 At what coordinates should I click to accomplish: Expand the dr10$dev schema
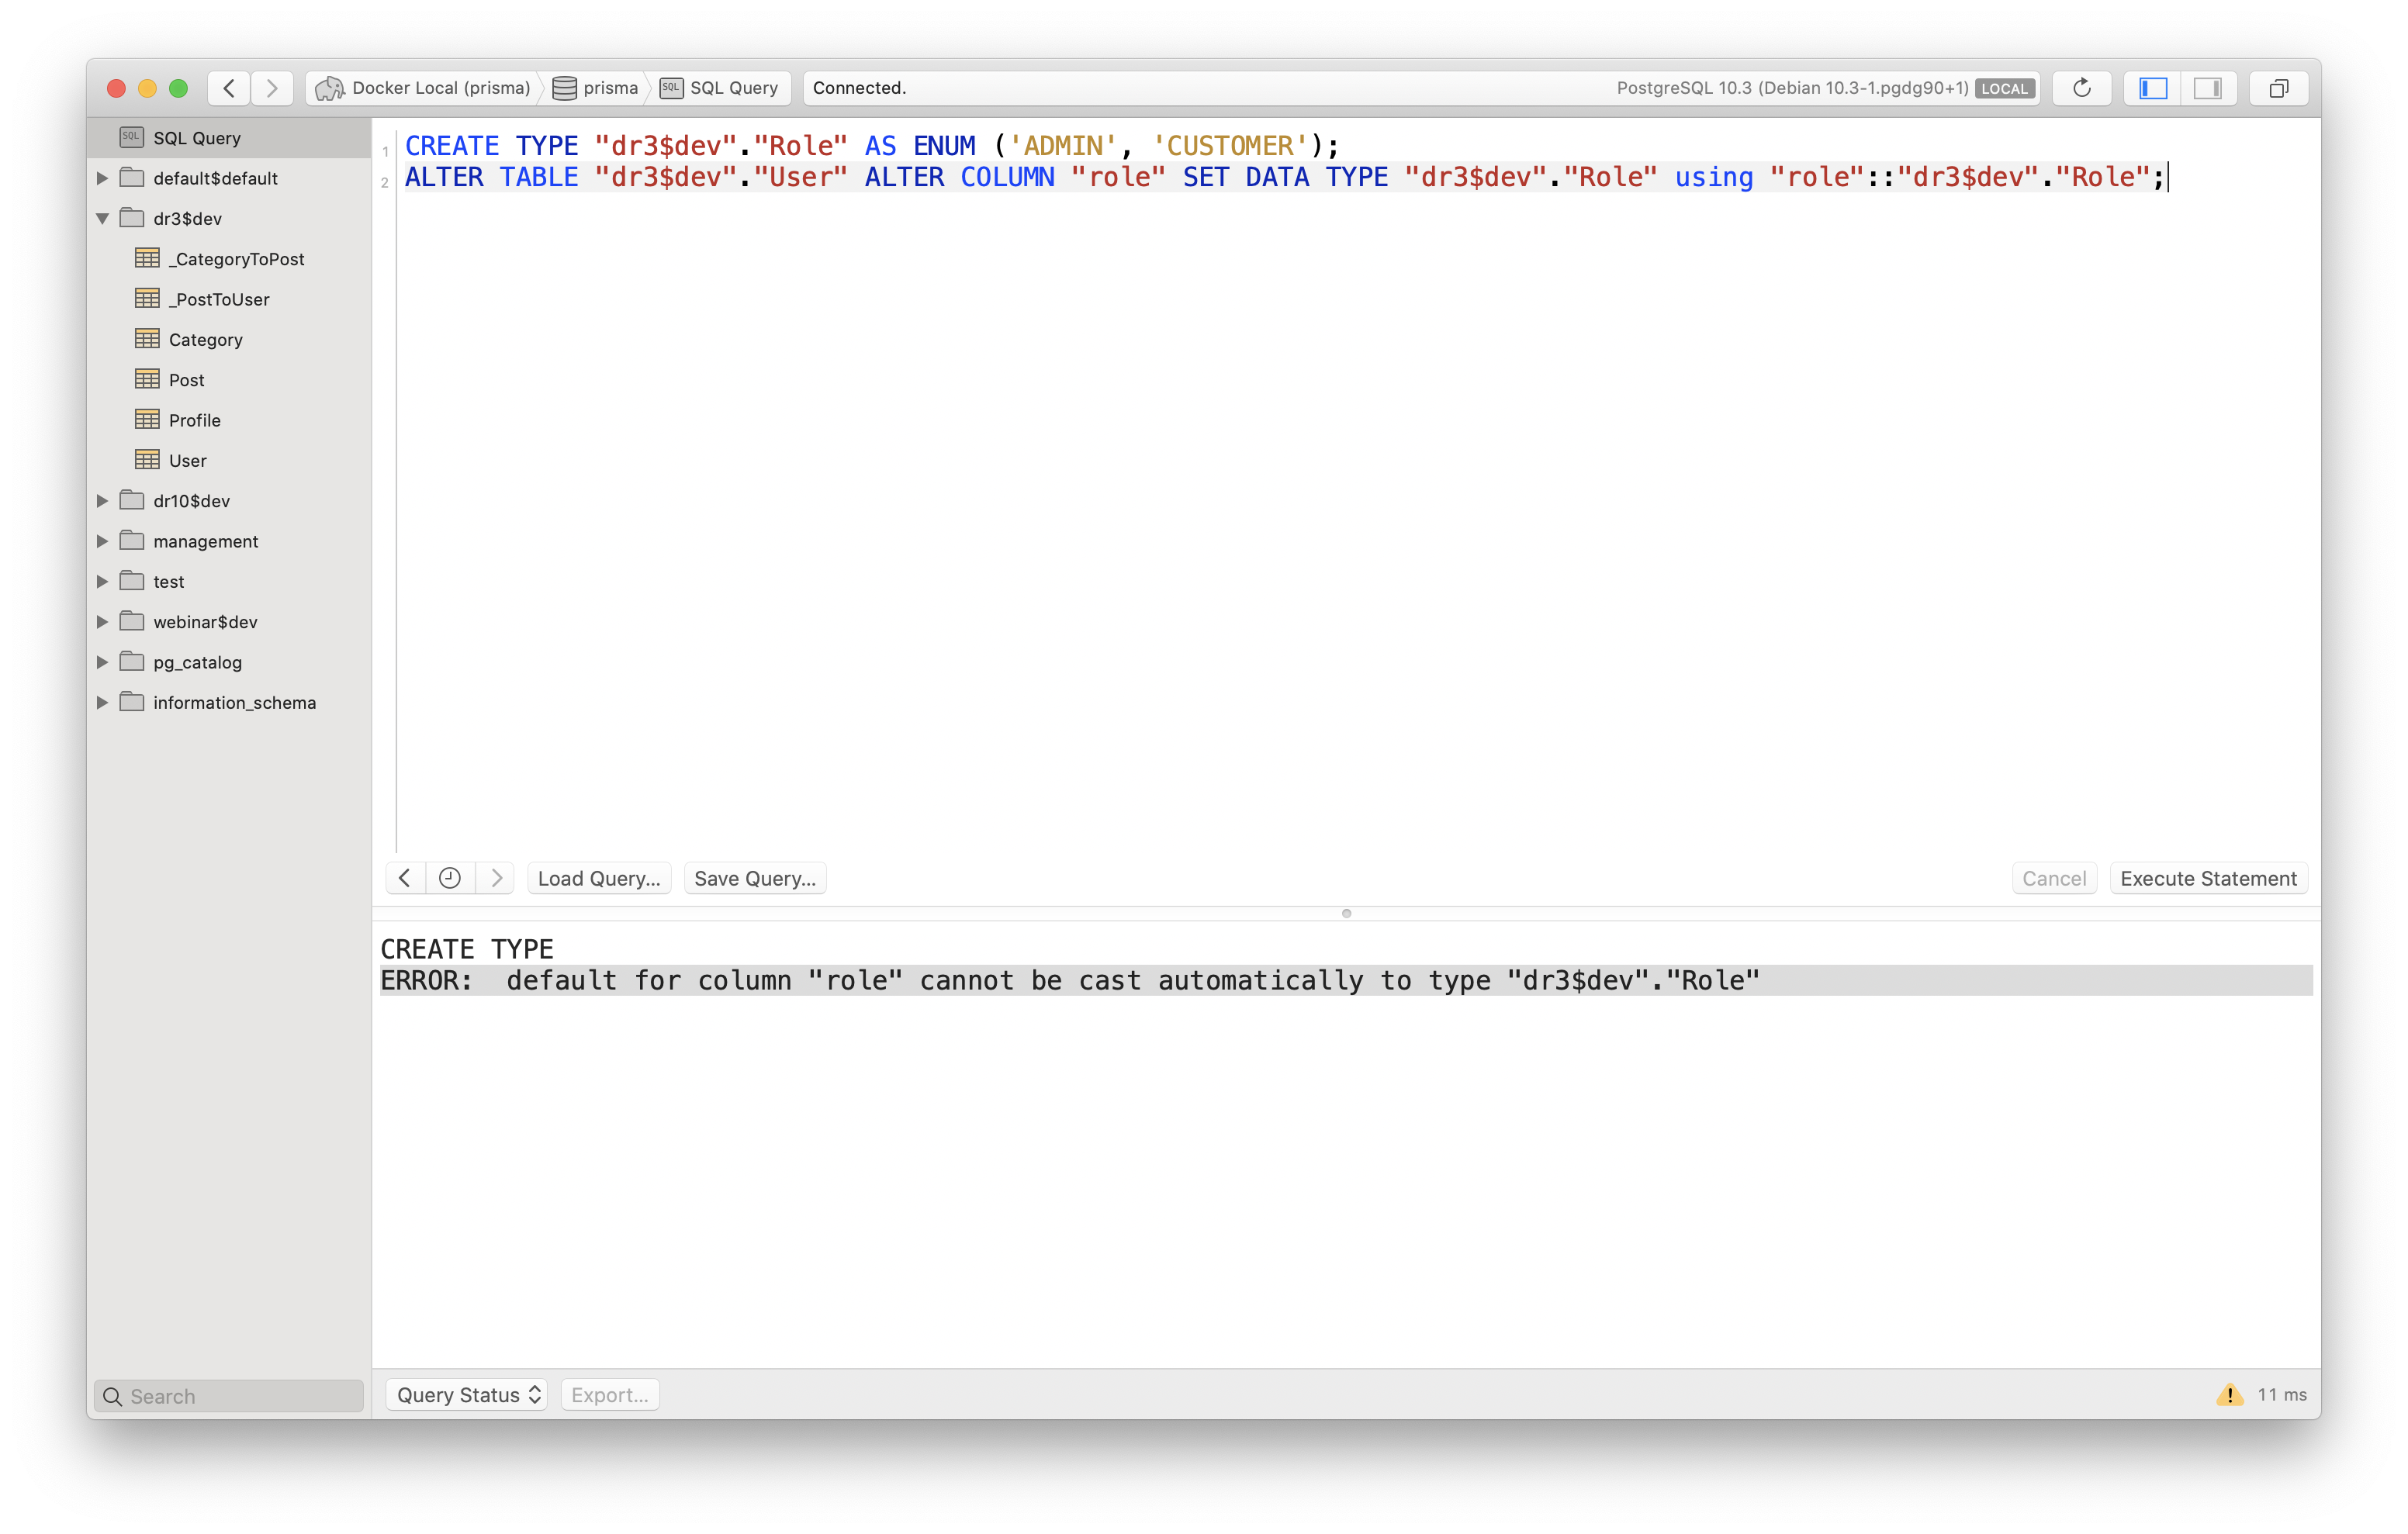coord(103,500)
